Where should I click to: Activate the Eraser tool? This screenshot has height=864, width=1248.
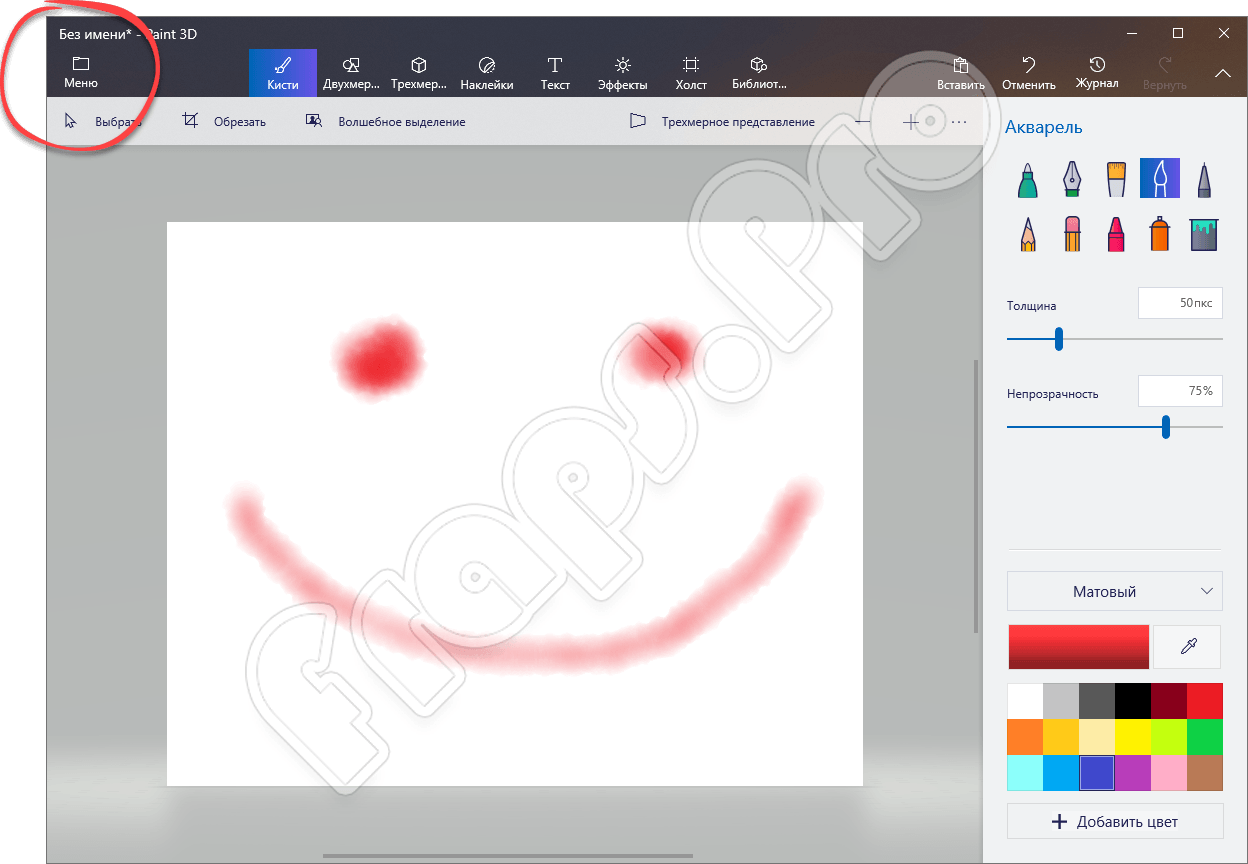pyautogui.click(x=1071, y=235)
